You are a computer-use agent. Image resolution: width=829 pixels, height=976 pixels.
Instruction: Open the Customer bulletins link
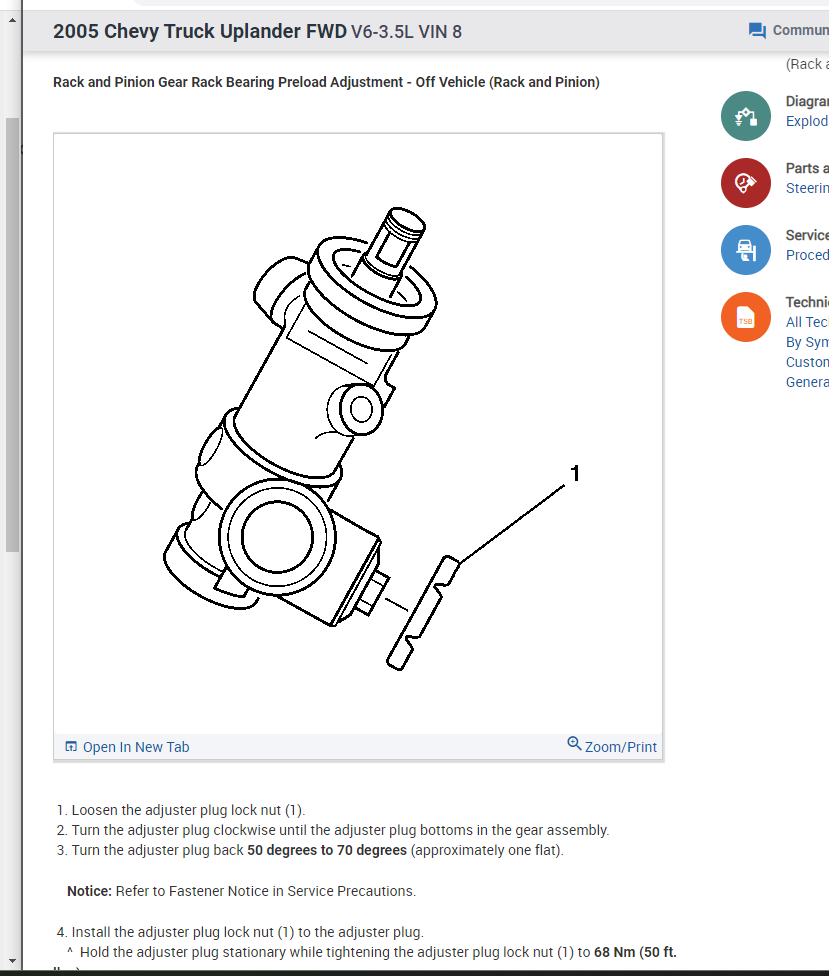point(807,362)
